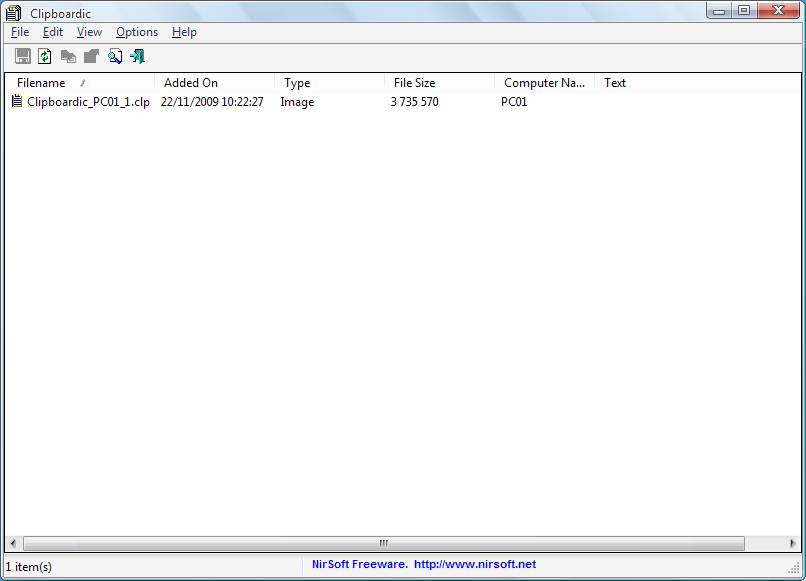The width and height of the screenshot is (806, 581).
Task: Sort by the Filename column header
Action: tap(80, 83)
